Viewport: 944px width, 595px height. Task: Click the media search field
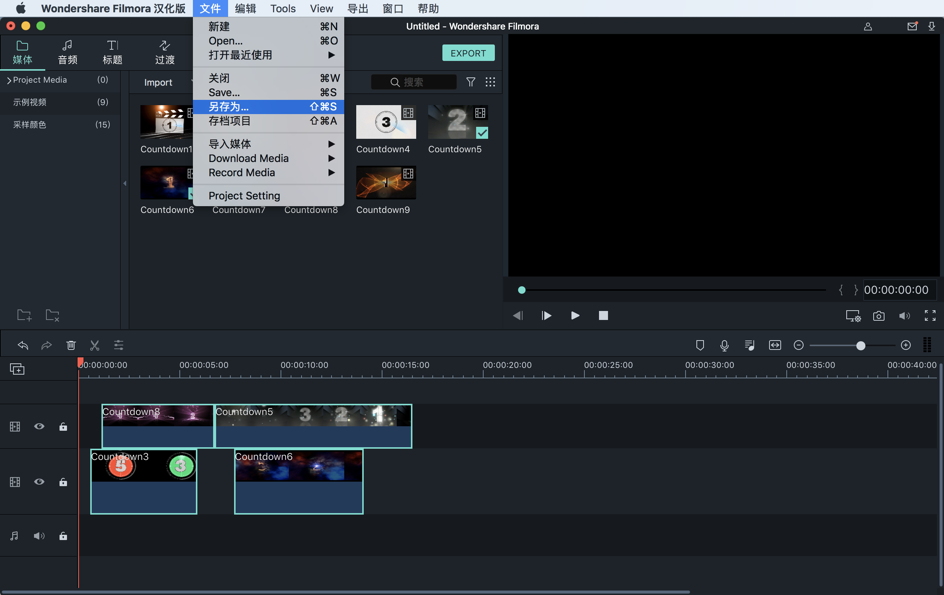coord(414,82)
